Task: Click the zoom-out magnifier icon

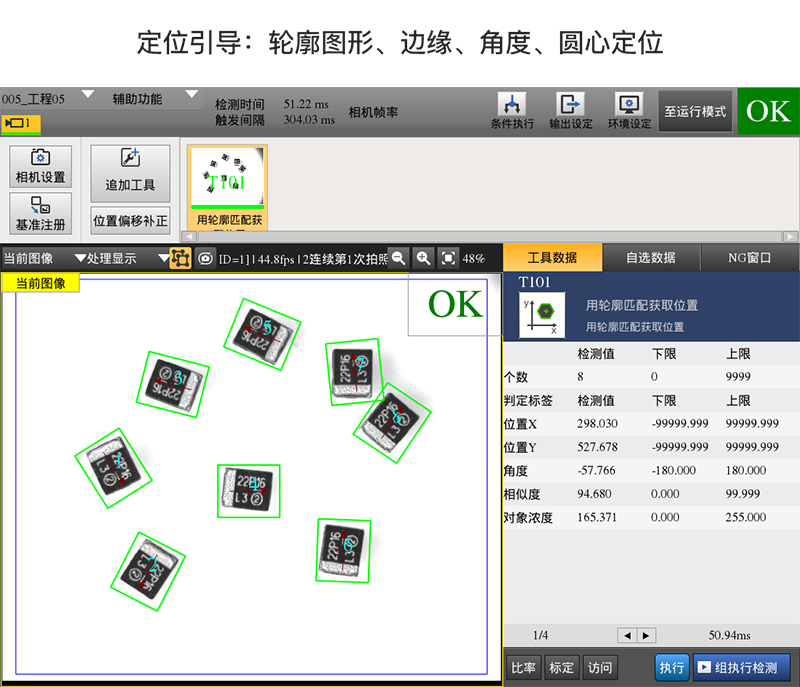Action: click(x=399, y=258)
